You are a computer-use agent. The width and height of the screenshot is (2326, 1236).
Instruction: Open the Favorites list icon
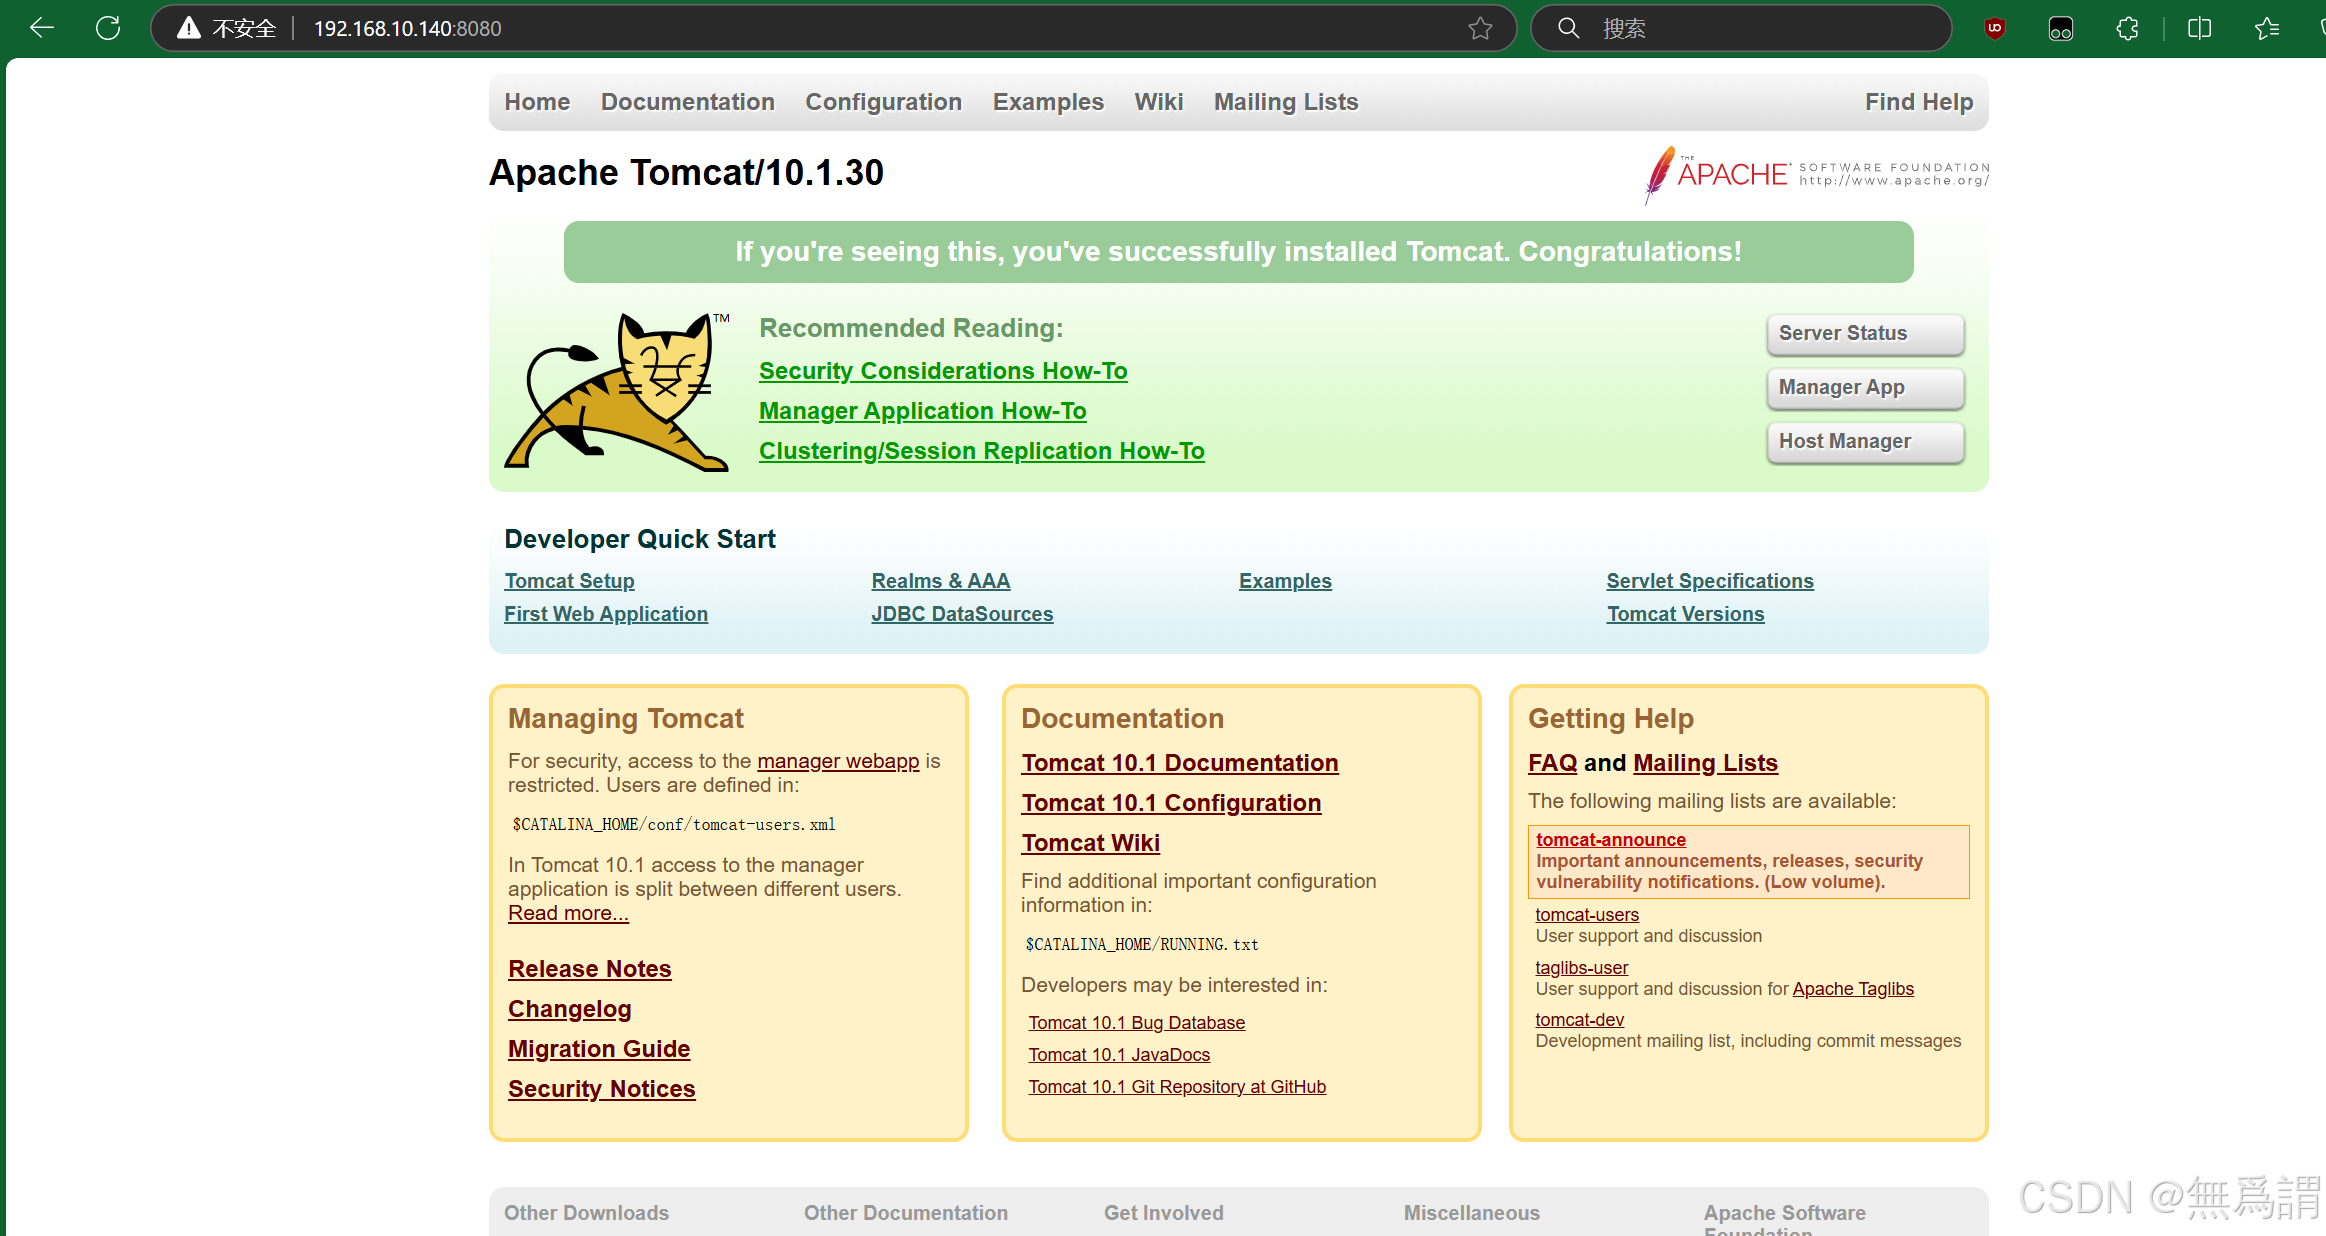coord(2266,27)
